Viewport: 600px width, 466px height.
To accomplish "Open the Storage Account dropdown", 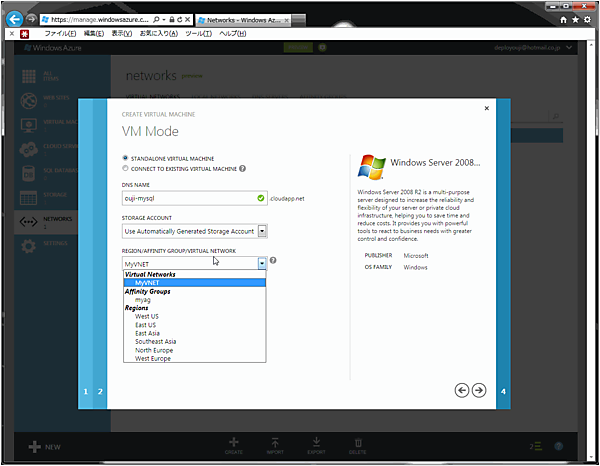I will pos(195,231).
